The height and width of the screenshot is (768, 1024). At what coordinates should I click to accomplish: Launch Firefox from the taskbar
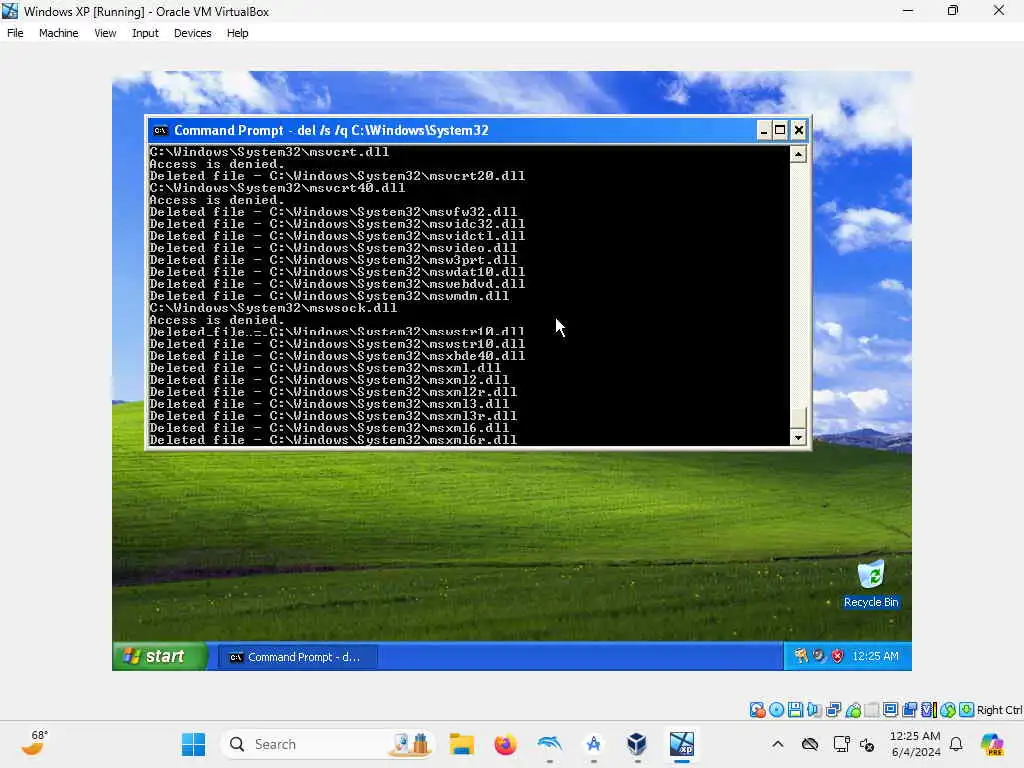click(x=505, y=744)
